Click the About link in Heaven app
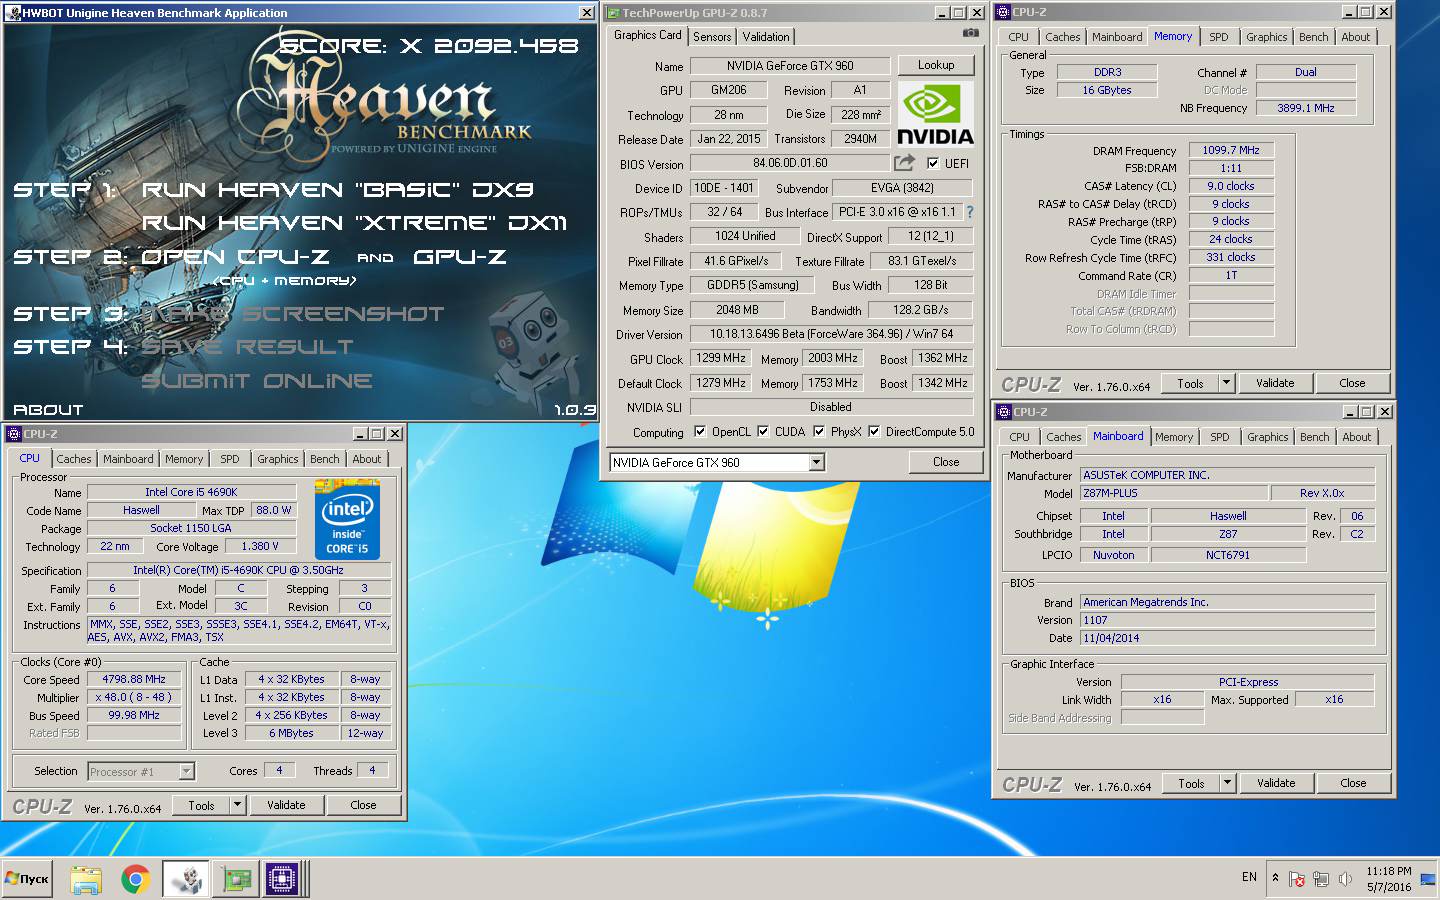The image size is (1440, 900). click(x=48, y=410)
